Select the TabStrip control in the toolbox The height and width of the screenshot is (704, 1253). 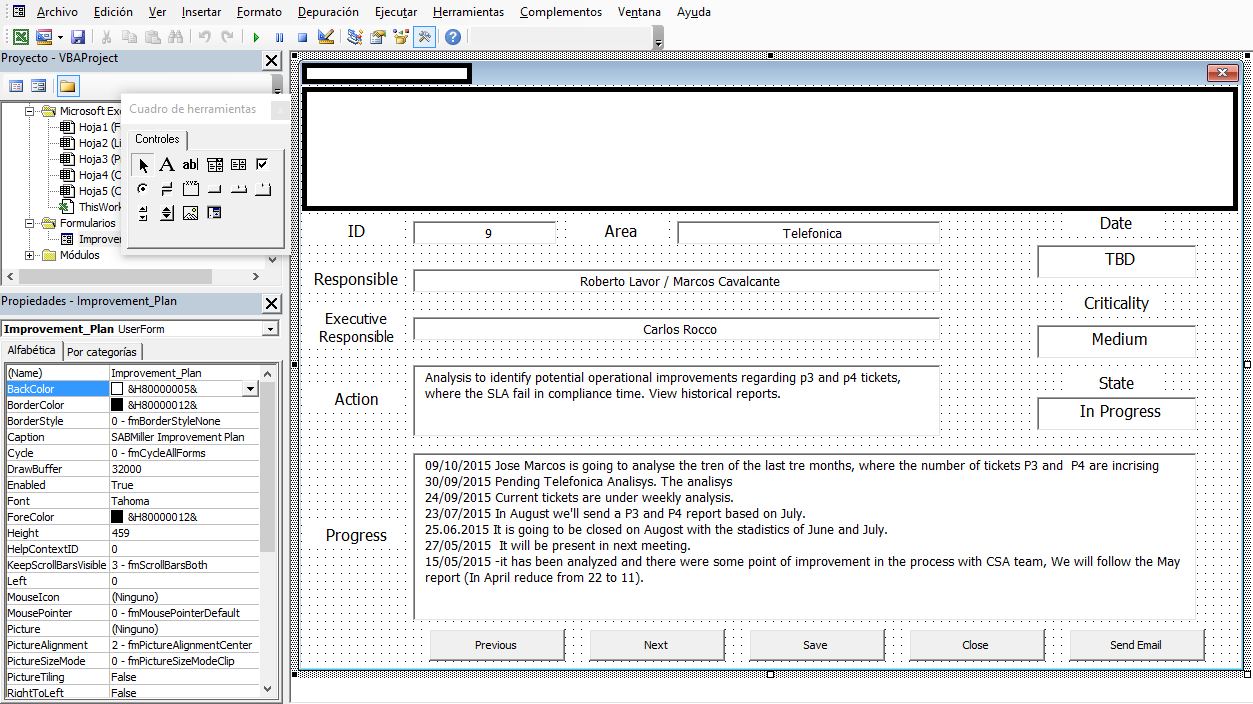click(238, 188)
